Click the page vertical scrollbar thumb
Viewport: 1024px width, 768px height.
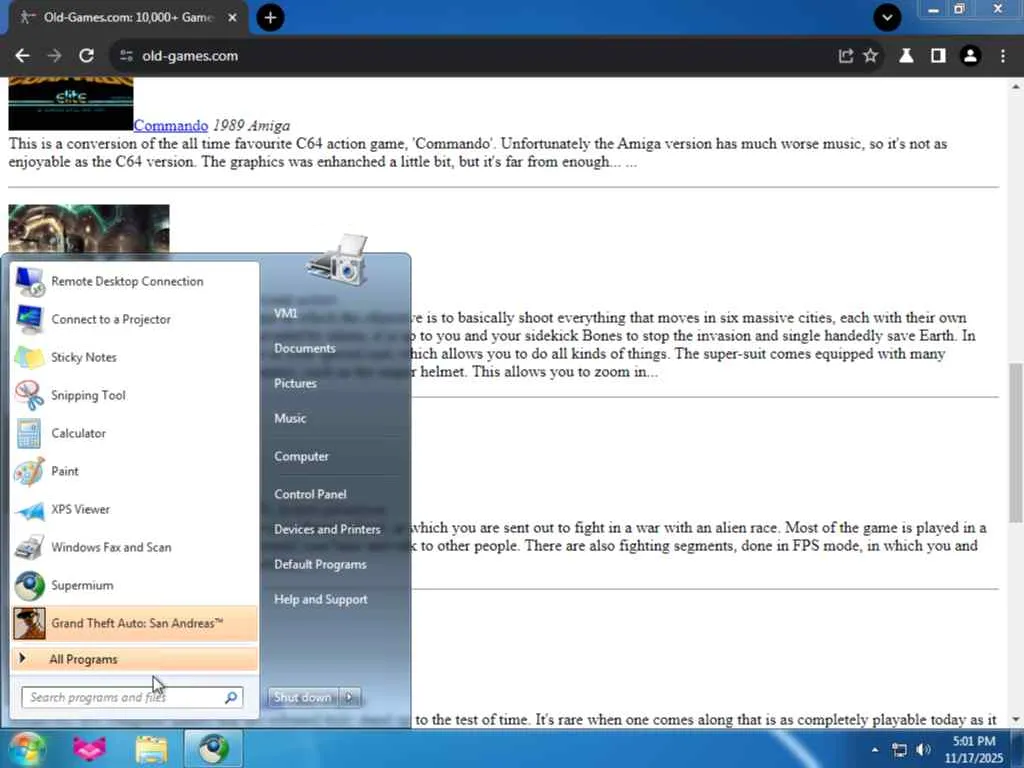tap(1016, 442)
